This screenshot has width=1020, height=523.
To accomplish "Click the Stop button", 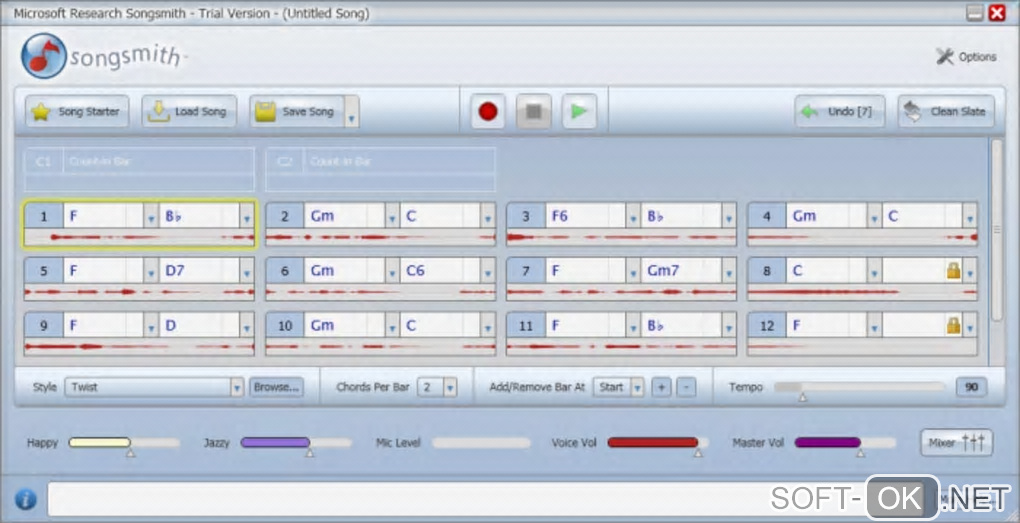I will tap(533, 111).
